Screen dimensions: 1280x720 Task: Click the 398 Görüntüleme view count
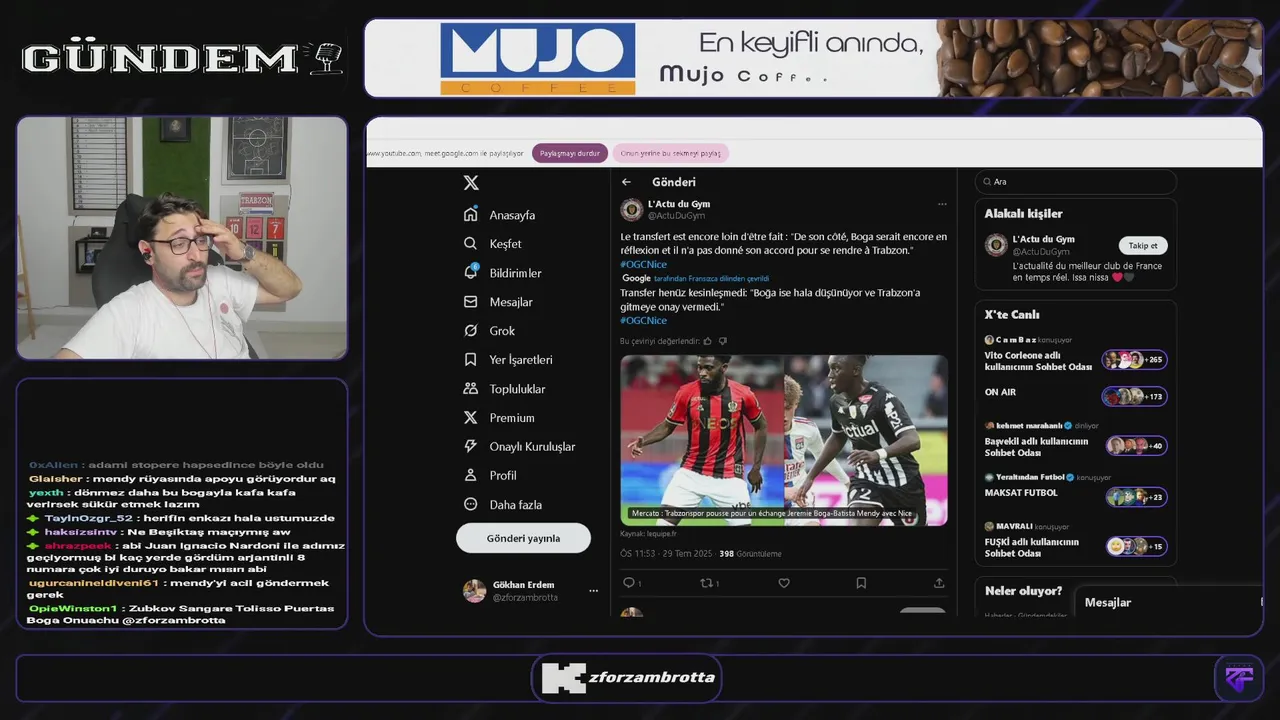coord(750,553)
